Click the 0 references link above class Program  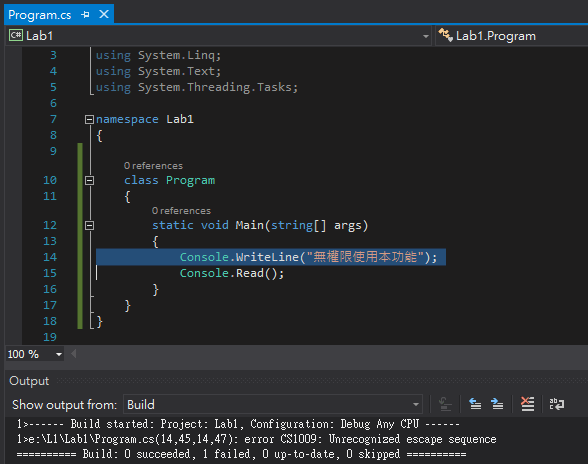point(153,166)
